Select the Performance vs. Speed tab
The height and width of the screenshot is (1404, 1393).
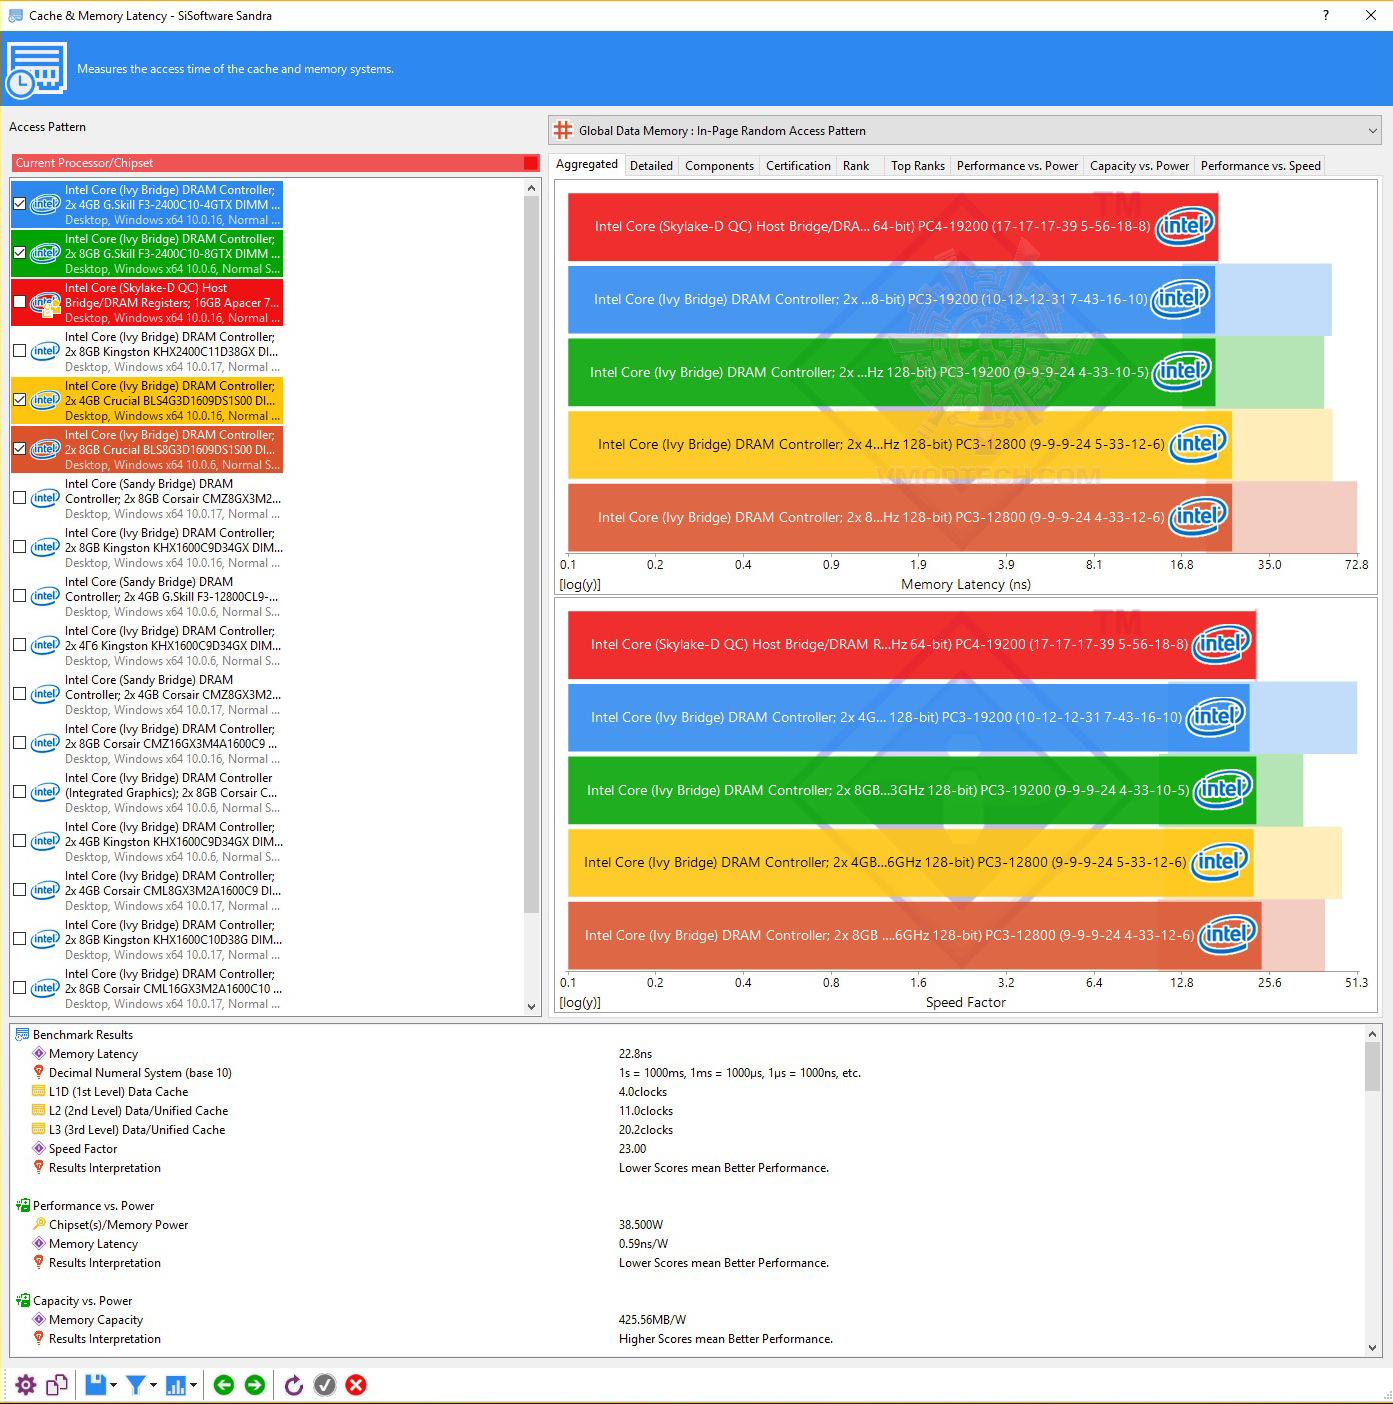point(1260,166)
